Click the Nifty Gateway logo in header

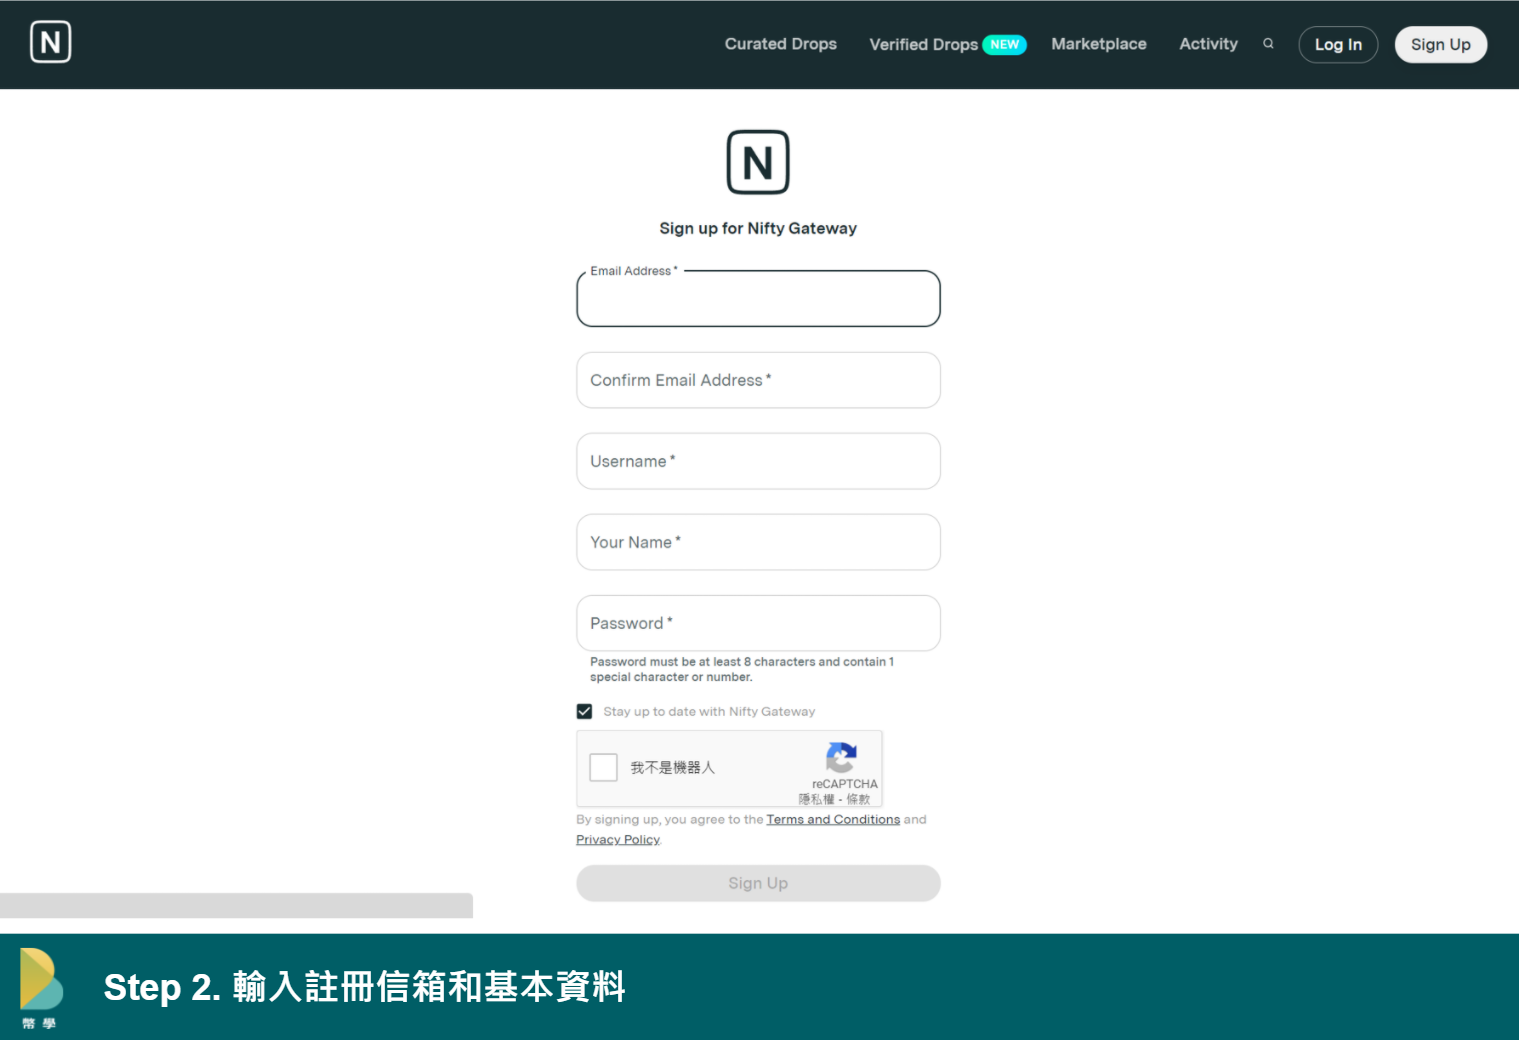[x=50, y=42]
